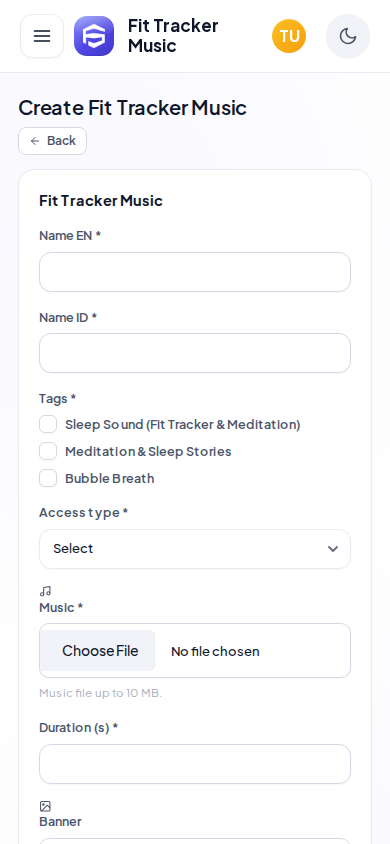Focus the Name EN input field

[195, 272]
